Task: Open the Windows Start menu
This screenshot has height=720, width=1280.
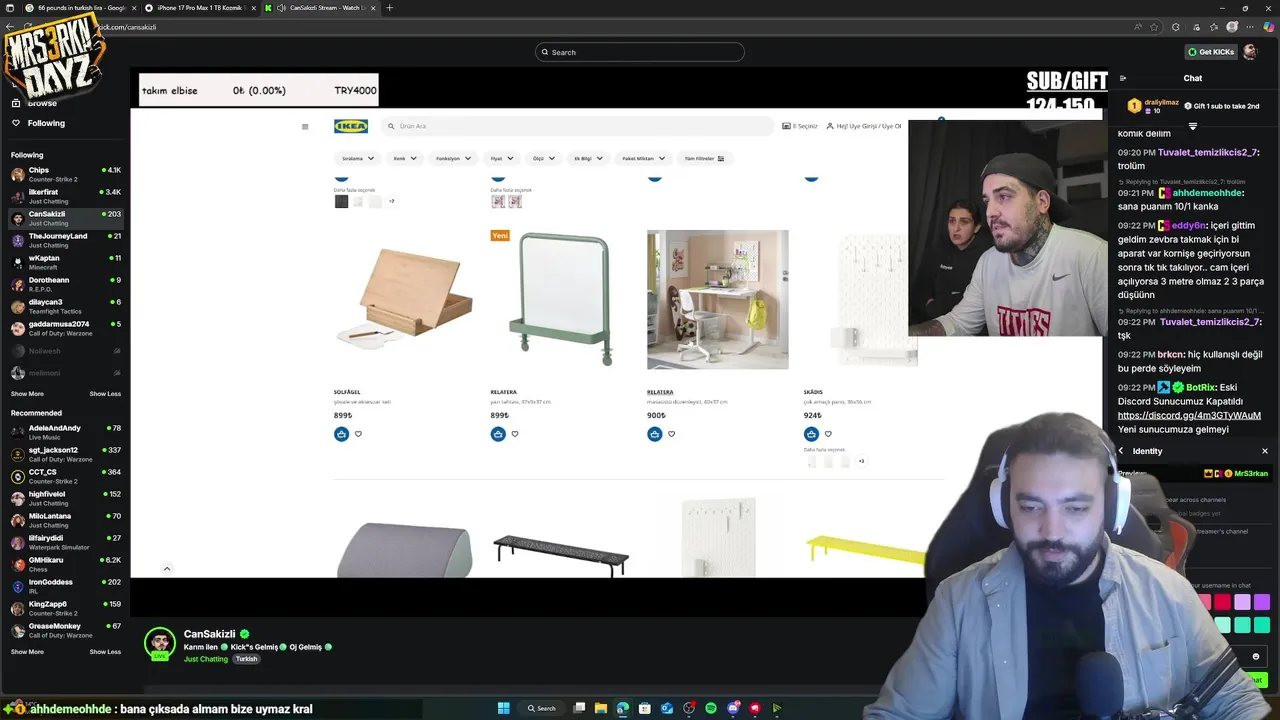Action: (x=503, y=708)
